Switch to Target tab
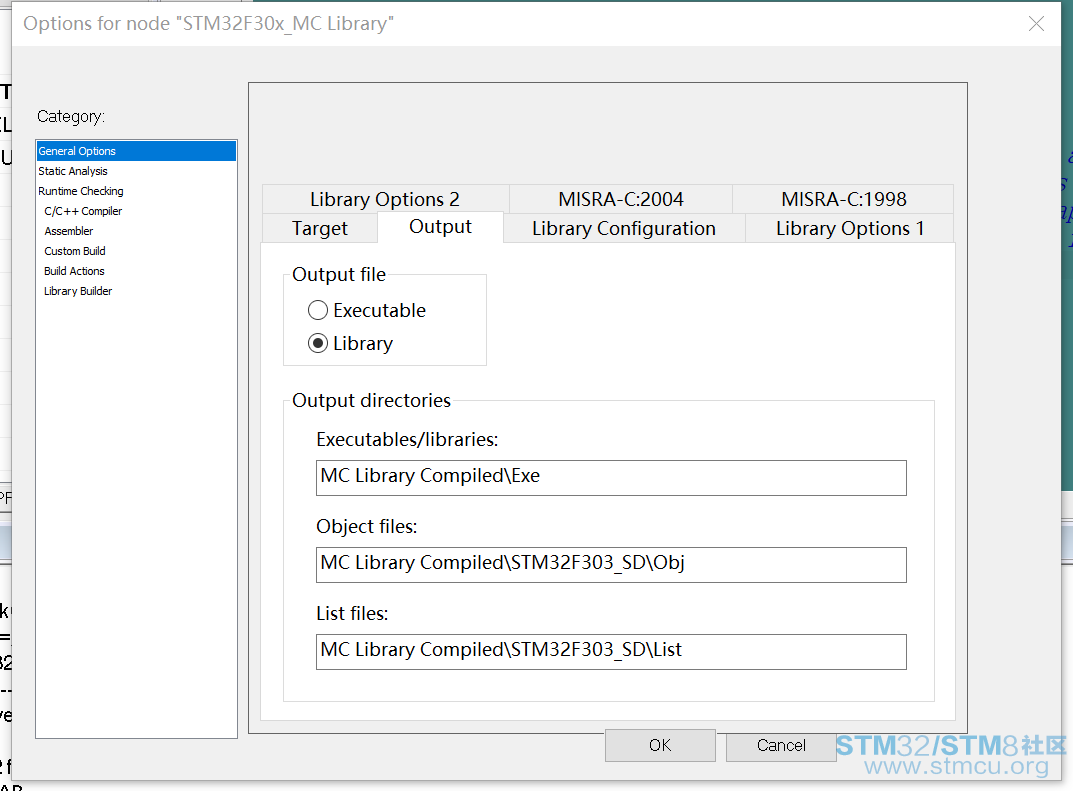Screen dimensions: 1073x791 pyautogui.click(x=320, y=228)
